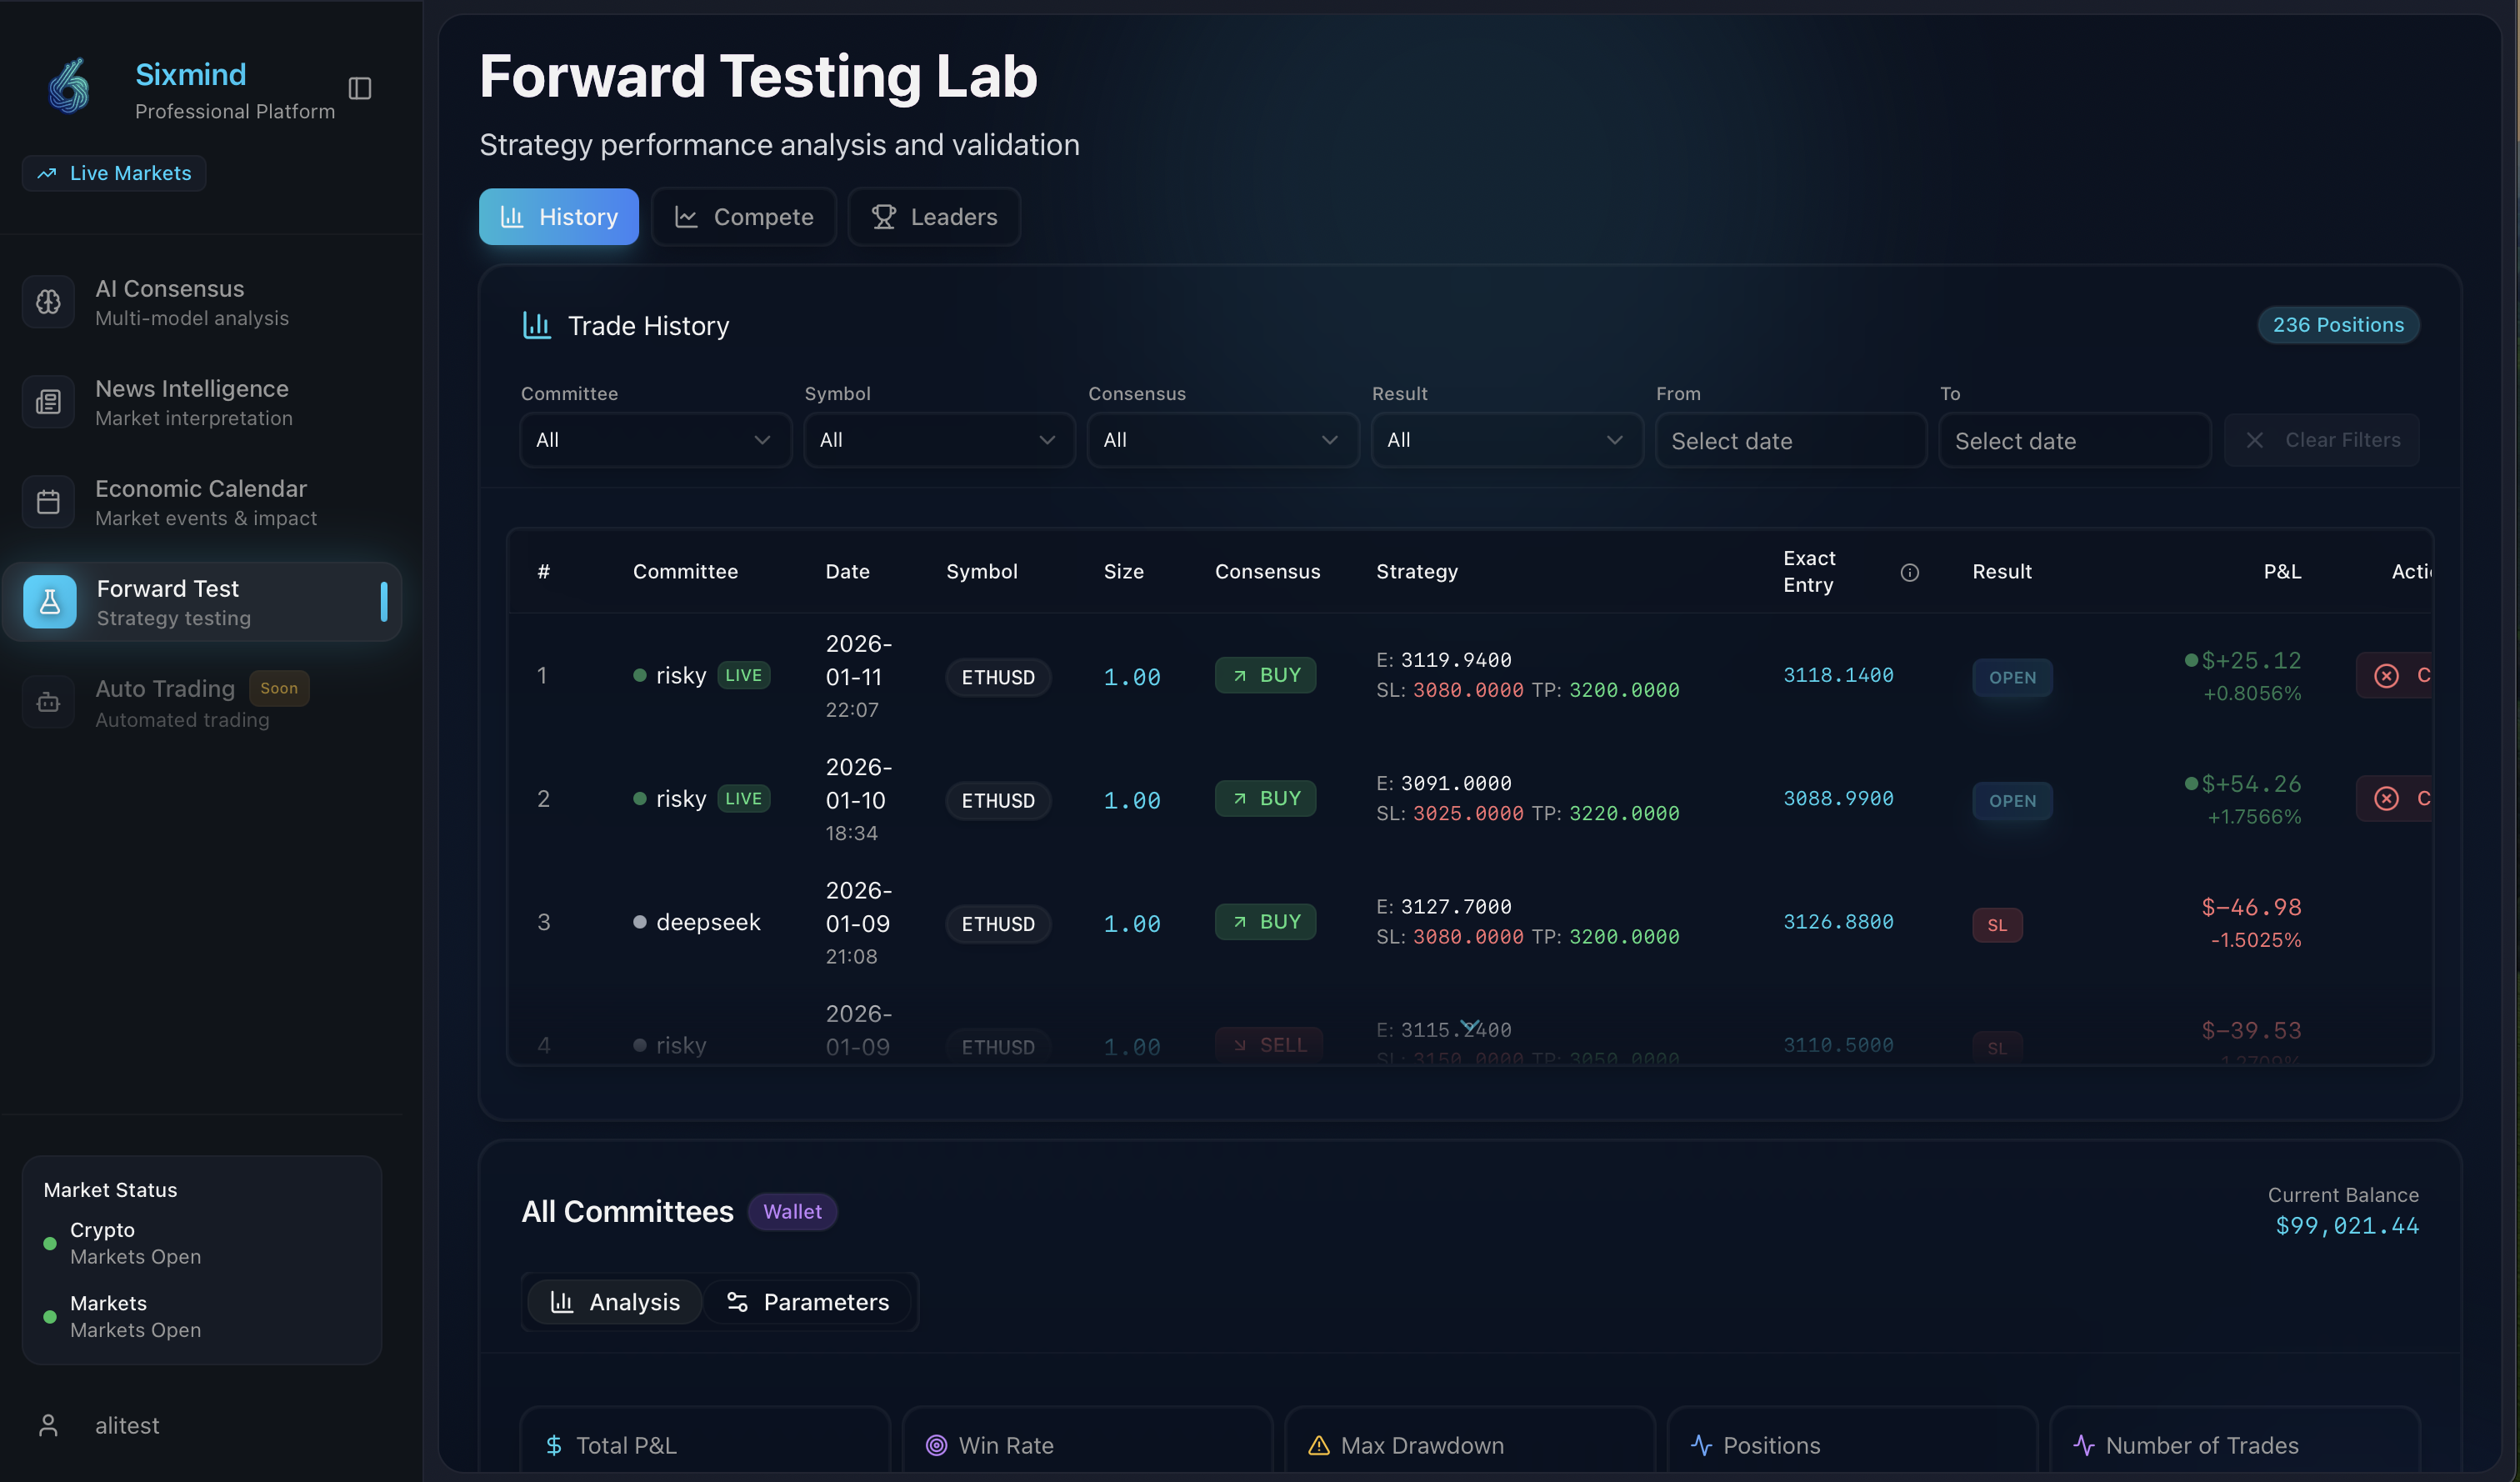The image size is (2520, 1482).
Task: Open the Economic Calendar icon
Action: tap(48, 502)
